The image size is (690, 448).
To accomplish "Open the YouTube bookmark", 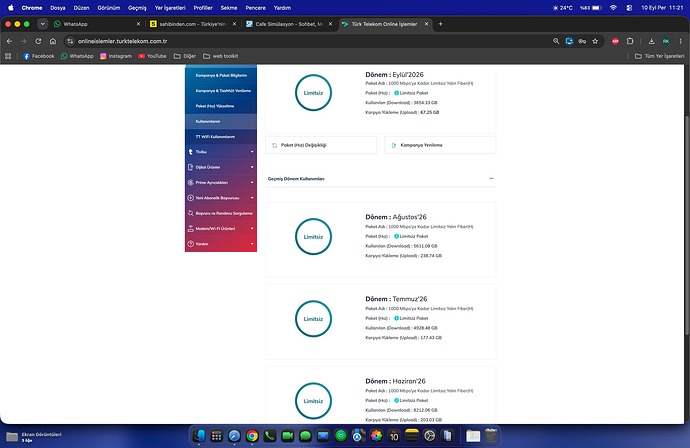I will click(x=152, y=56).
